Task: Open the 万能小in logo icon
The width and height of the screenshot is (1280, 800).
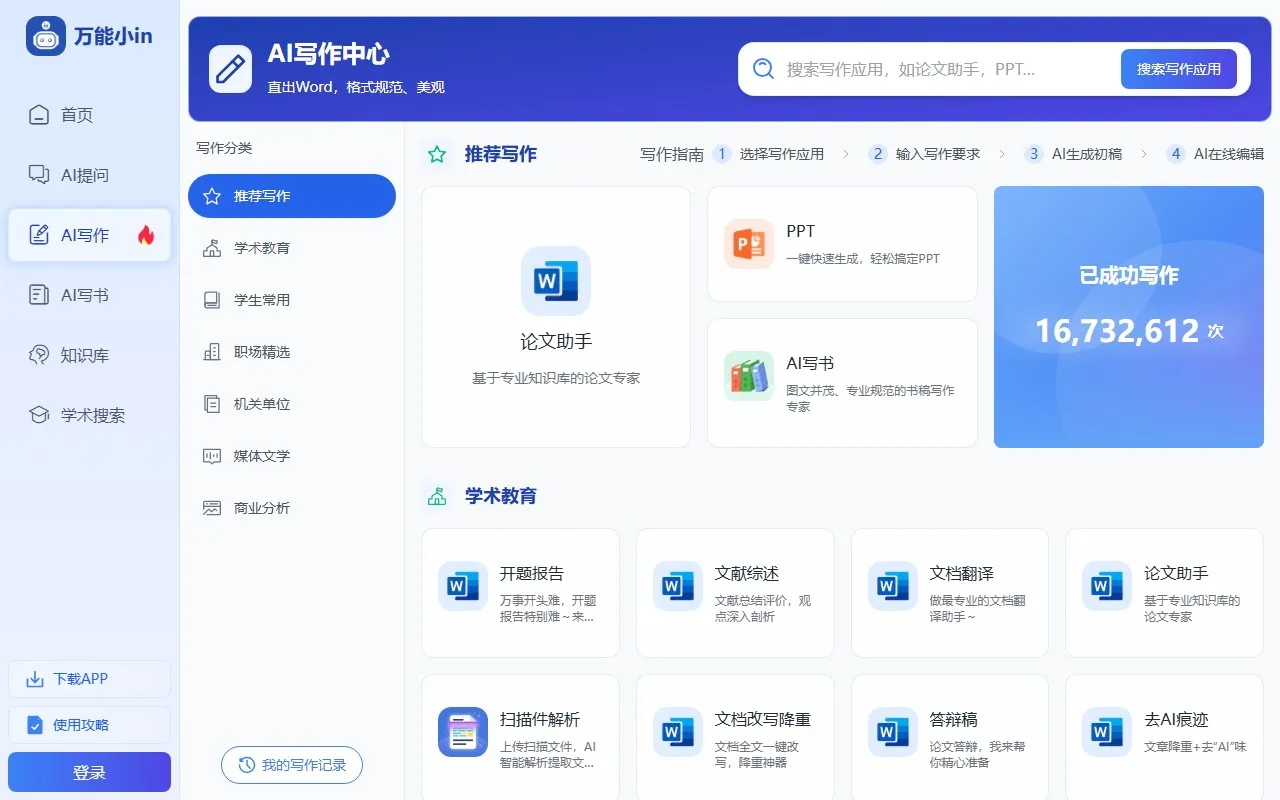Action: point(40,35)
